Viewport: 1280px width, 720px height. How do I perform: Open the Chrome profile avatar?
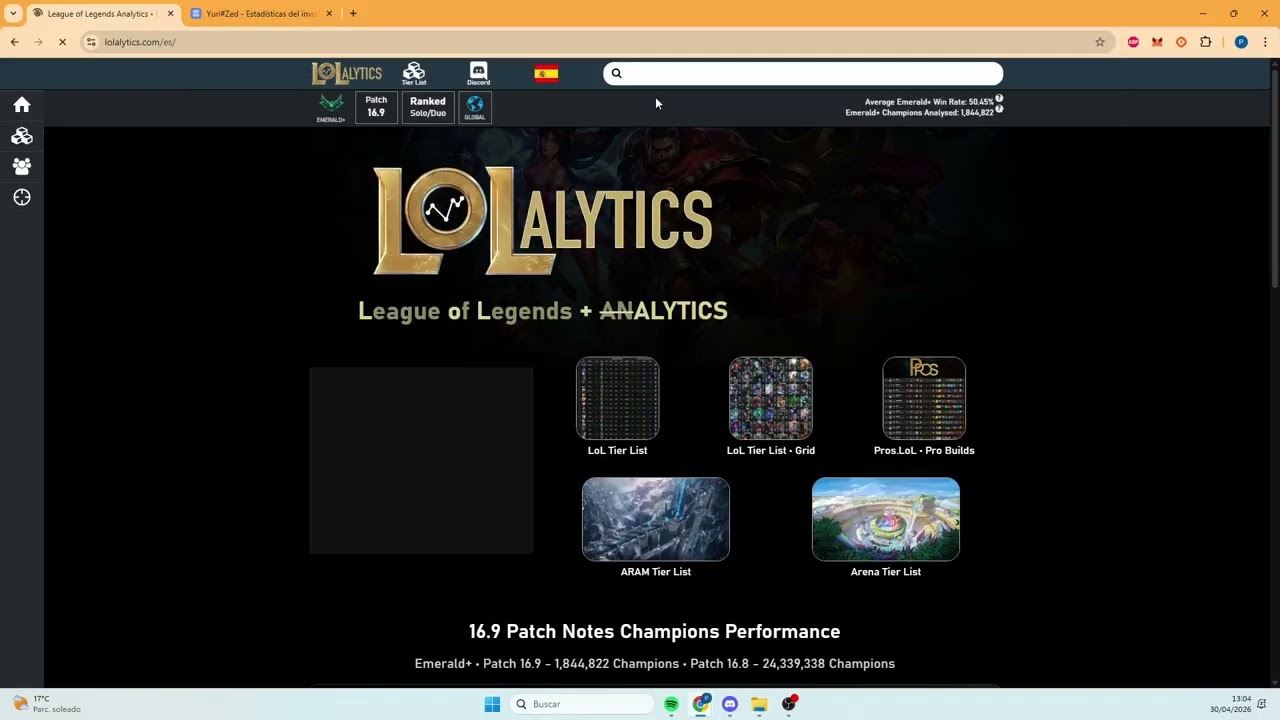point(1241,42)
